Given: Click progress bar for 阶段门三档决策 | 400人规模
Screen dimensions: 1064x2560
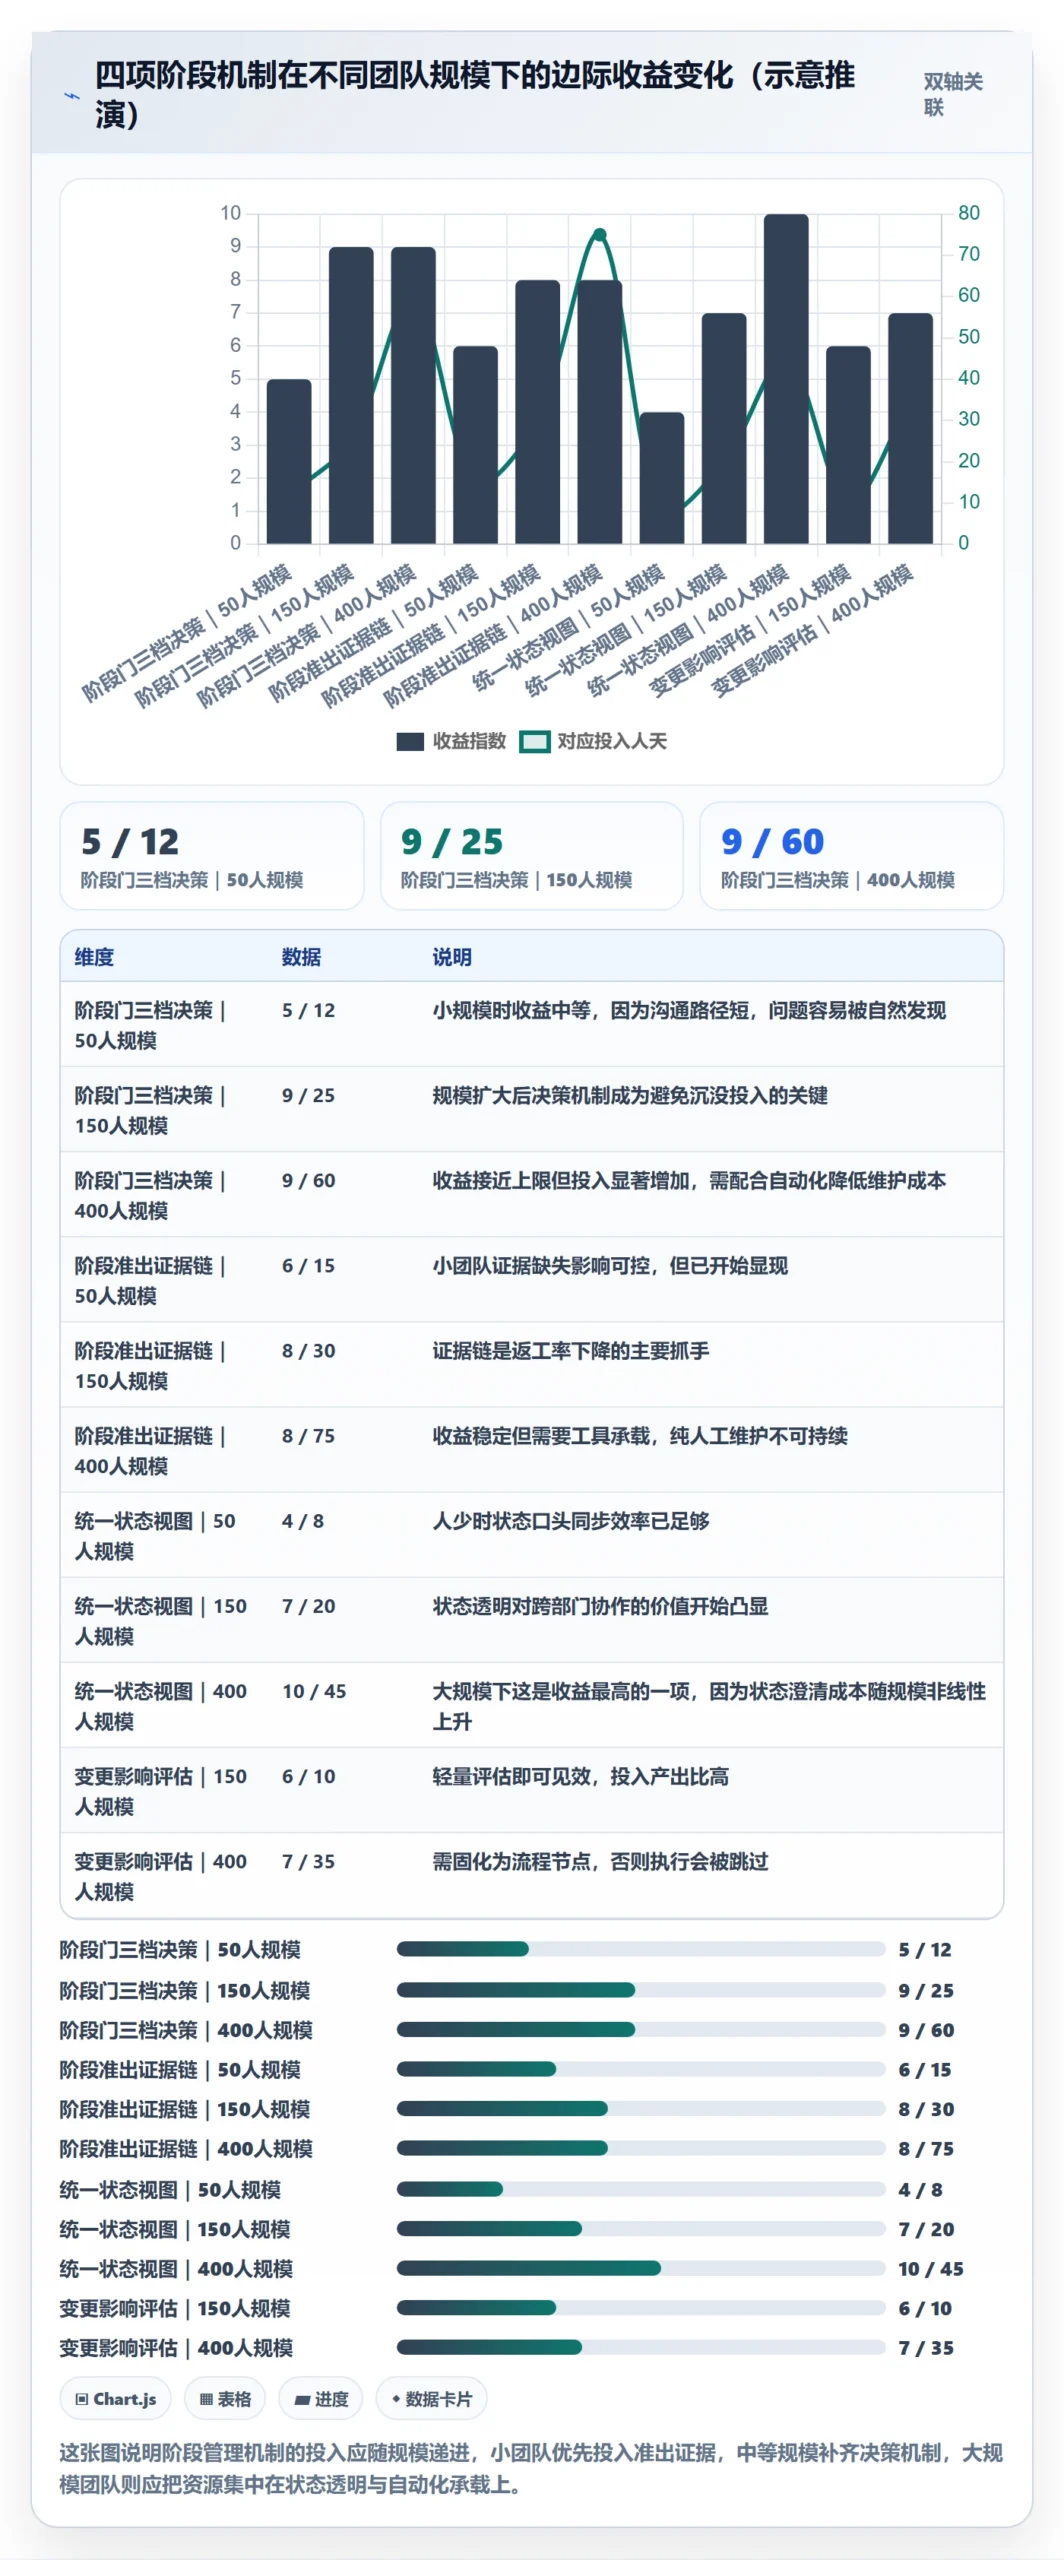Looking at the screenshot, I should [641, 2030].
